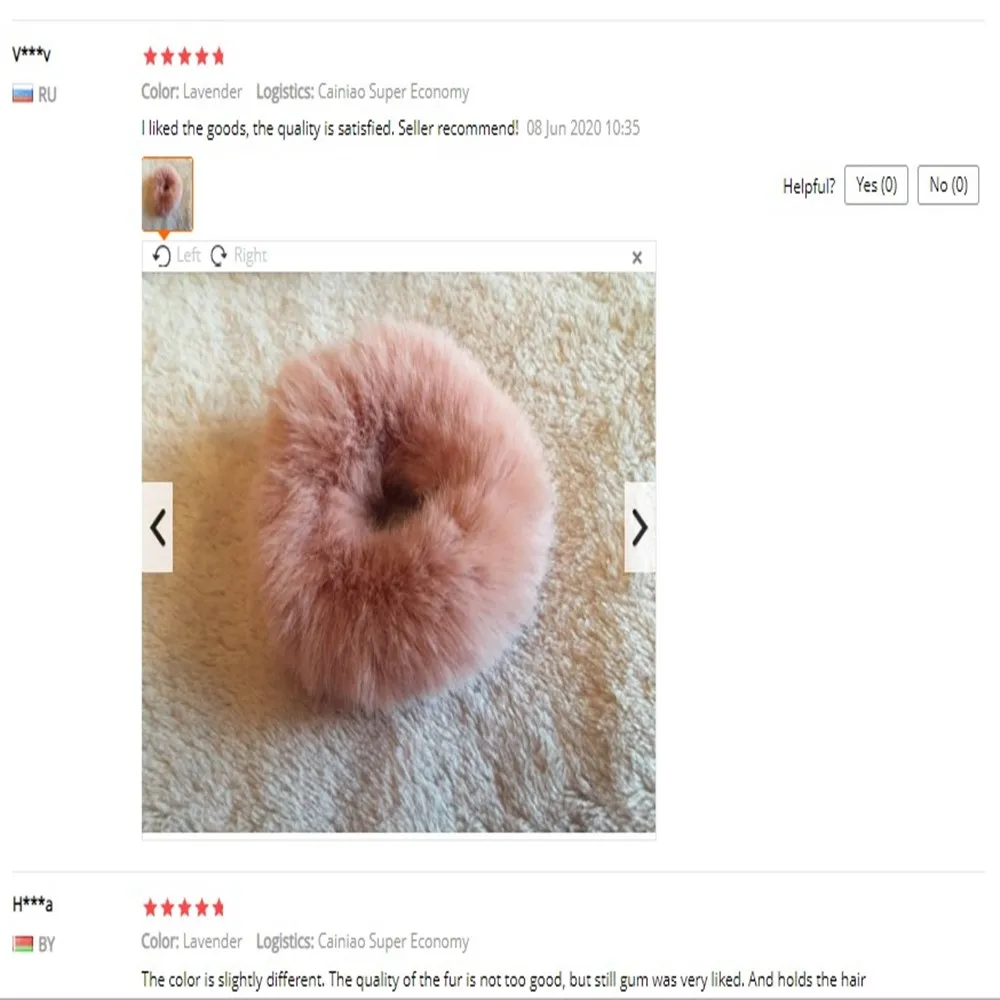Click the star rating of H***a
This screenshot has width=1000, height=1000.
tap(184, 908)
